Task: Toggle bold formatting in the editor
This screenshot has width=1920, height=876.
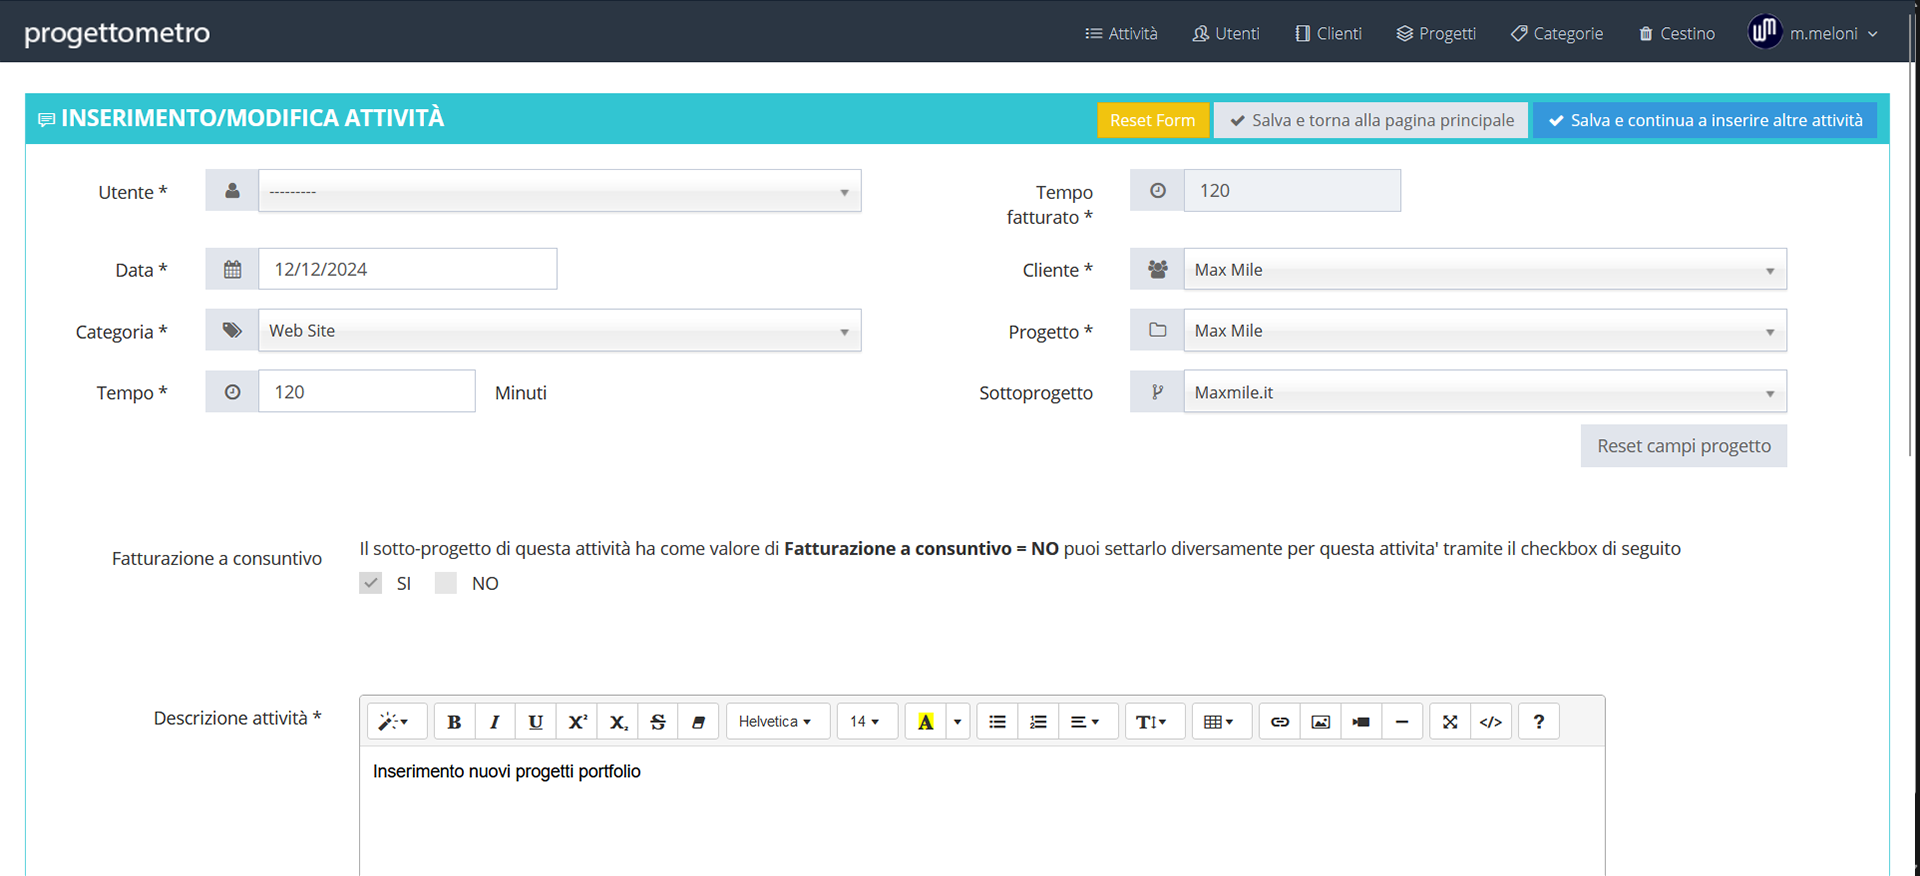Action: point(454,722)
